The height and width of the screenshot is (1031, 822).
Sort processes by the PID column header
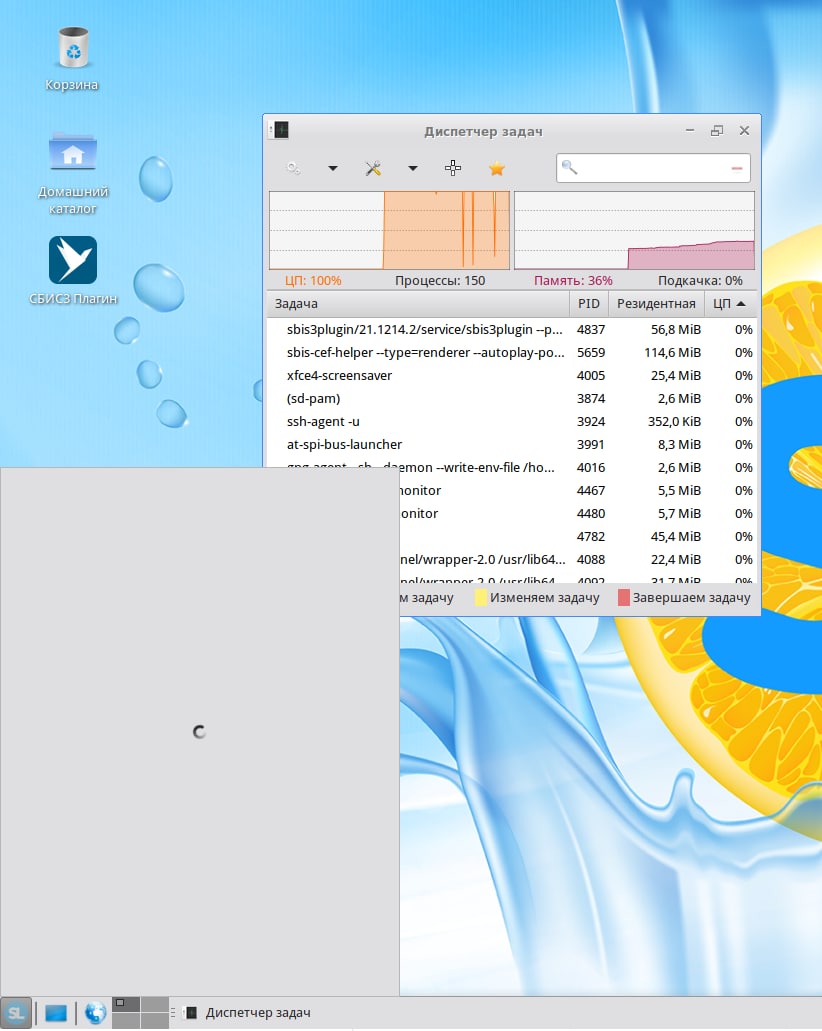589,304
